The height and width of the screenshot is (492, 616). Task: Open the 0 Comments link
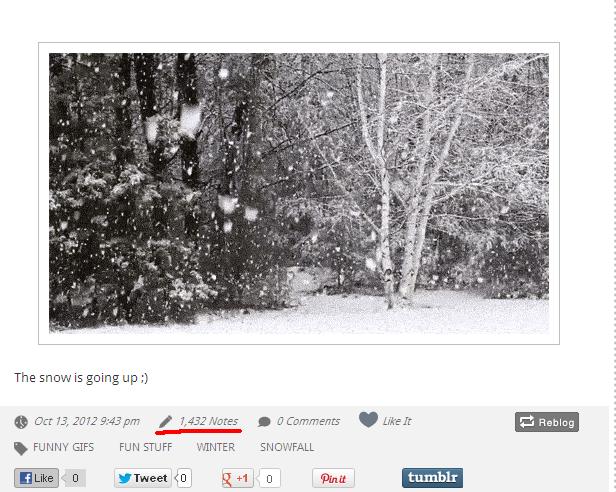(x=308, y=421)
